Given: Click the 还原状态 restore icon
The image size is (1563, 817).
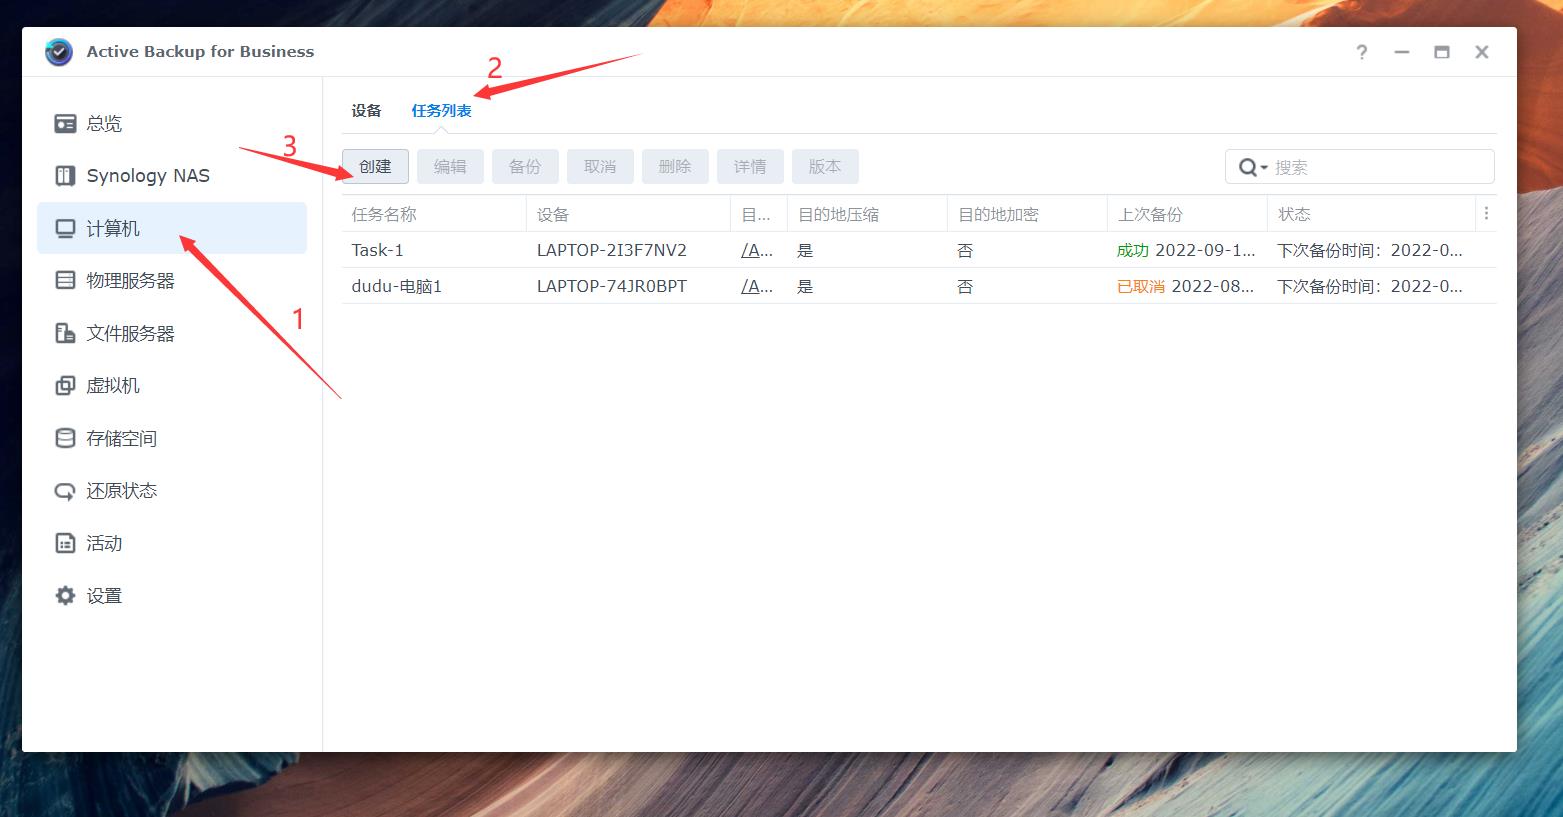Looking at the screenshot, I should (65, 491).
